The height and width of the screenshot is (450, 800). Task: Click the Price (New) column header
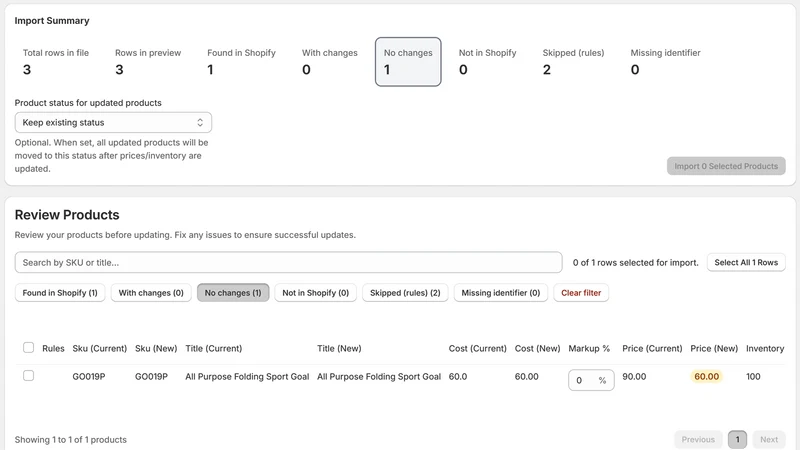714,348
